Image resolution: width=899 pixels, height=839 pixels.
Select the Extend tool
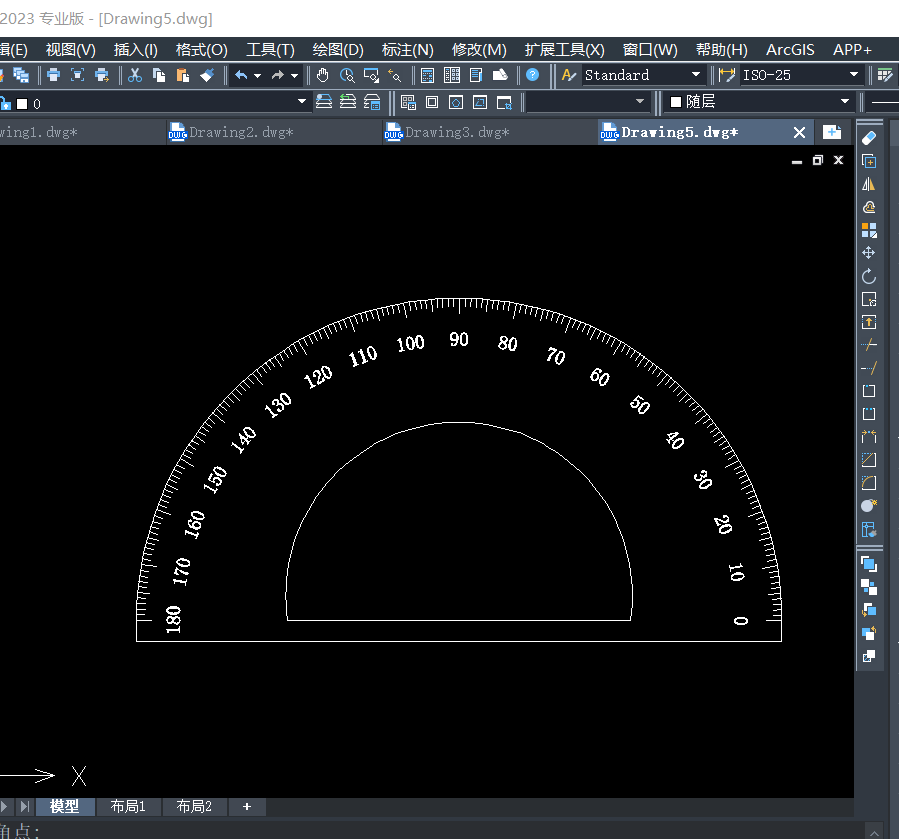point(869,368)
